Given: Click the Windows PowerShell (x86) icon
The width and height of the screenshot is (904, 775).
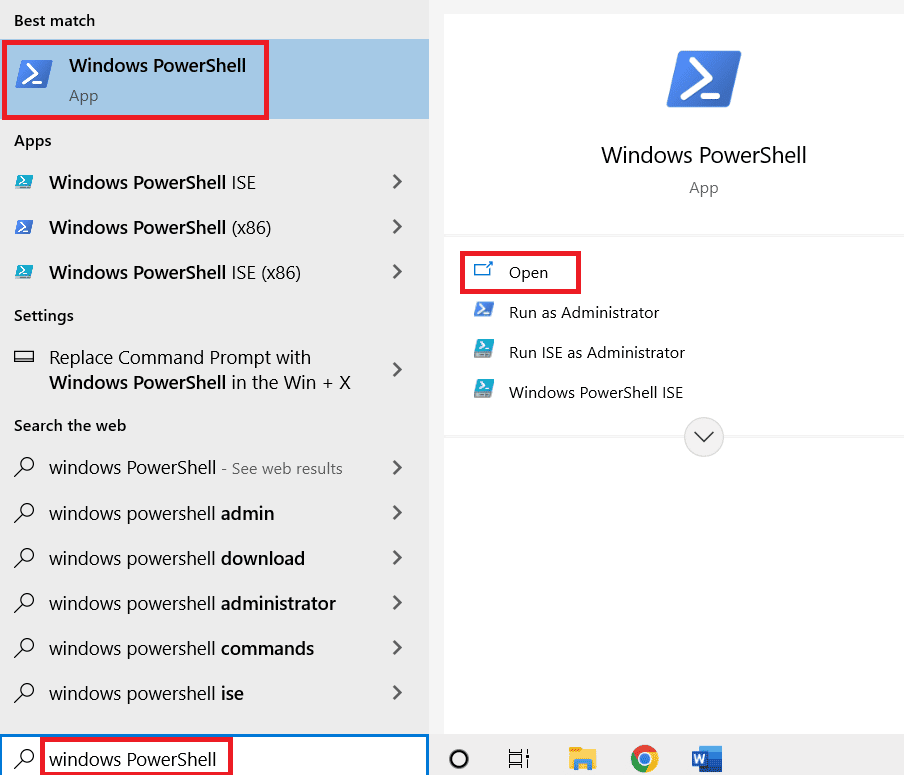Looking at the screenshot, I should pos(26,227).
